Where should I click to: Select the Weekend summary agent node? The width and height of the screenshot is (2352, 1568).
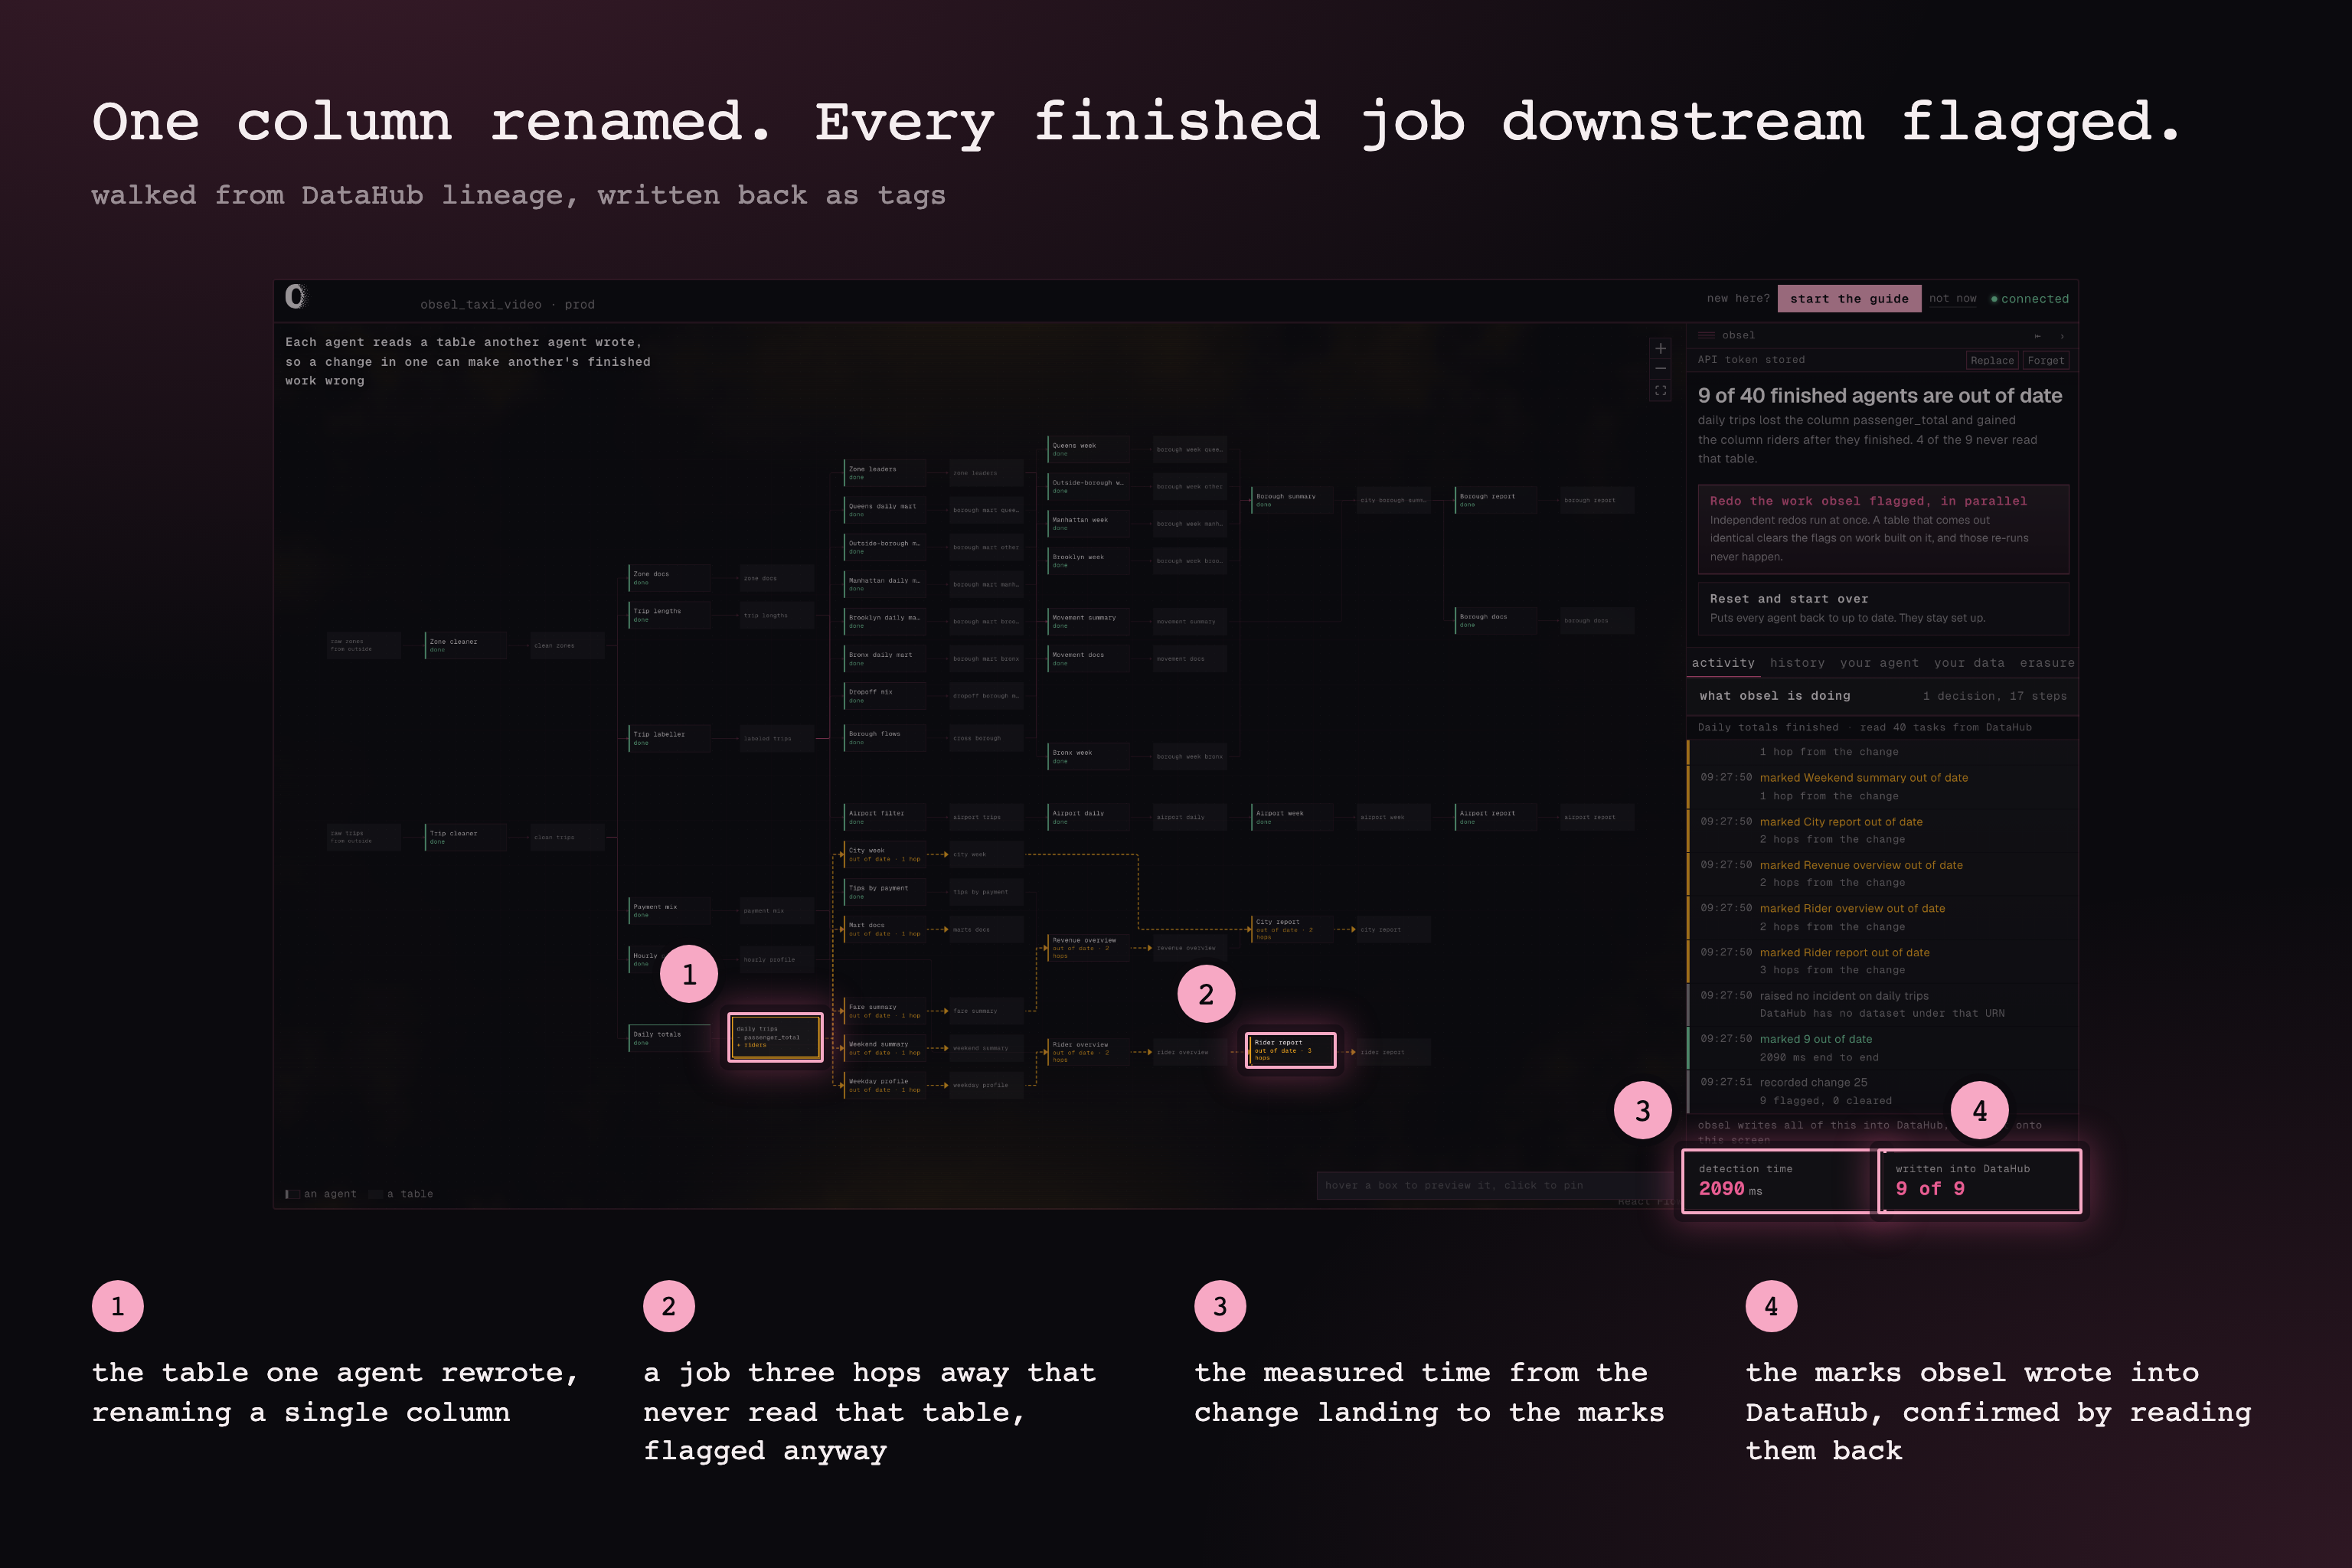(x=885, y=1048)
